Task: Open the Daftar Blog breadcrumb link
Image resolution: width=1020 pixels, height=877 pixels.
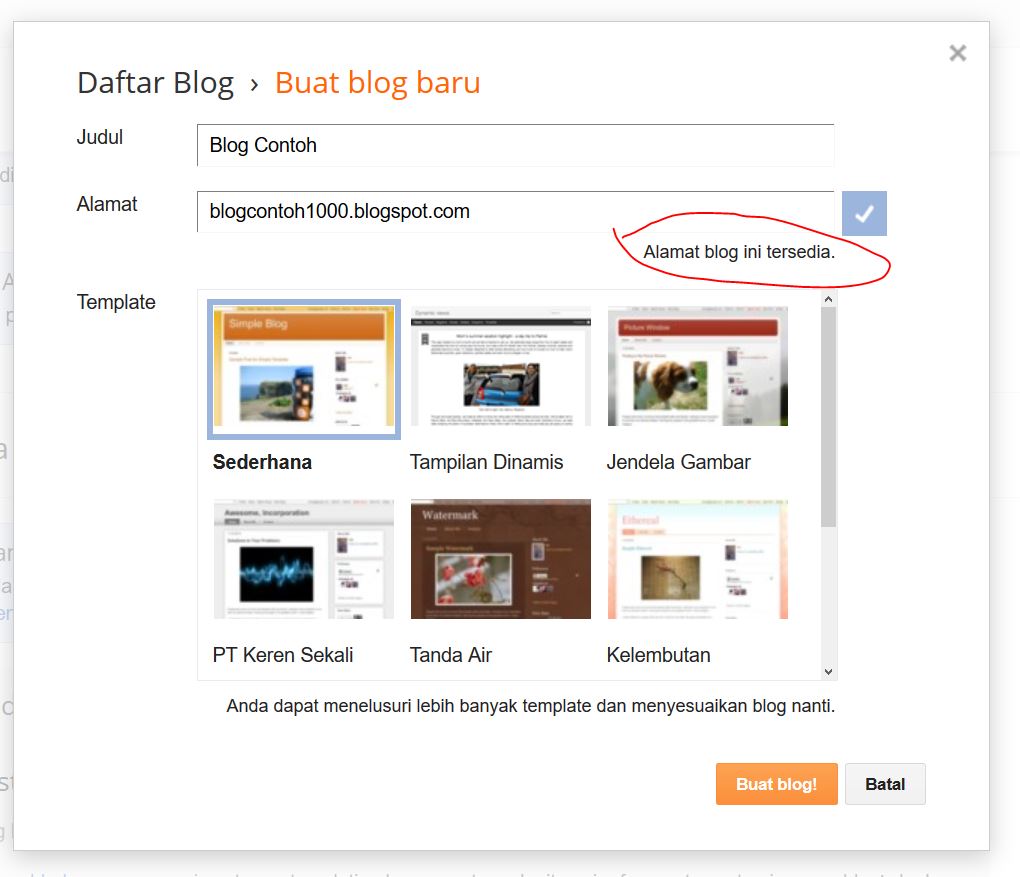Action: [x=155, y=83]
